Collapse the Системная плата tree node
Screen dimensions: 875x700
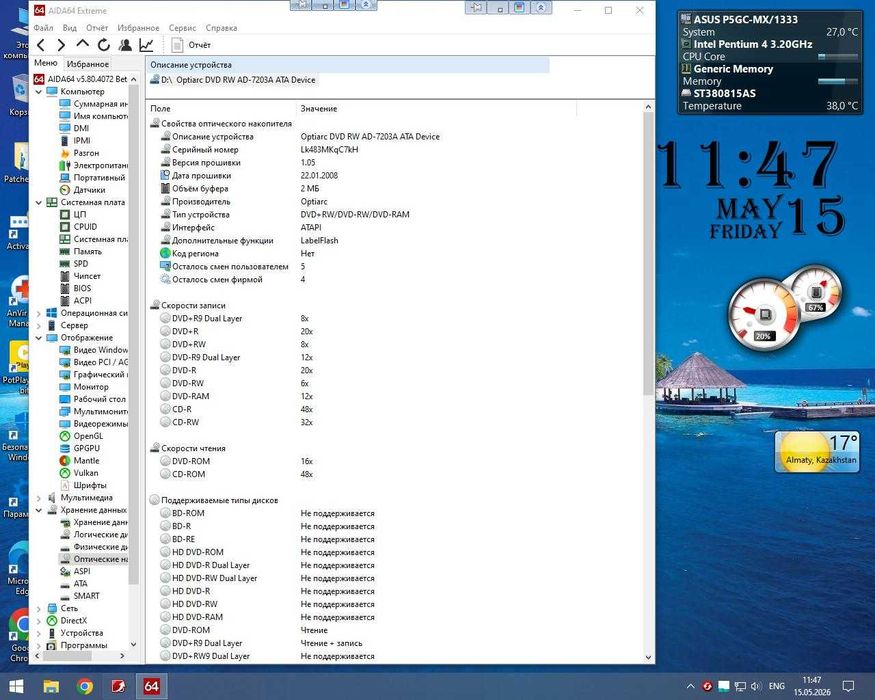pyautogui.click(x=39, y=202)
